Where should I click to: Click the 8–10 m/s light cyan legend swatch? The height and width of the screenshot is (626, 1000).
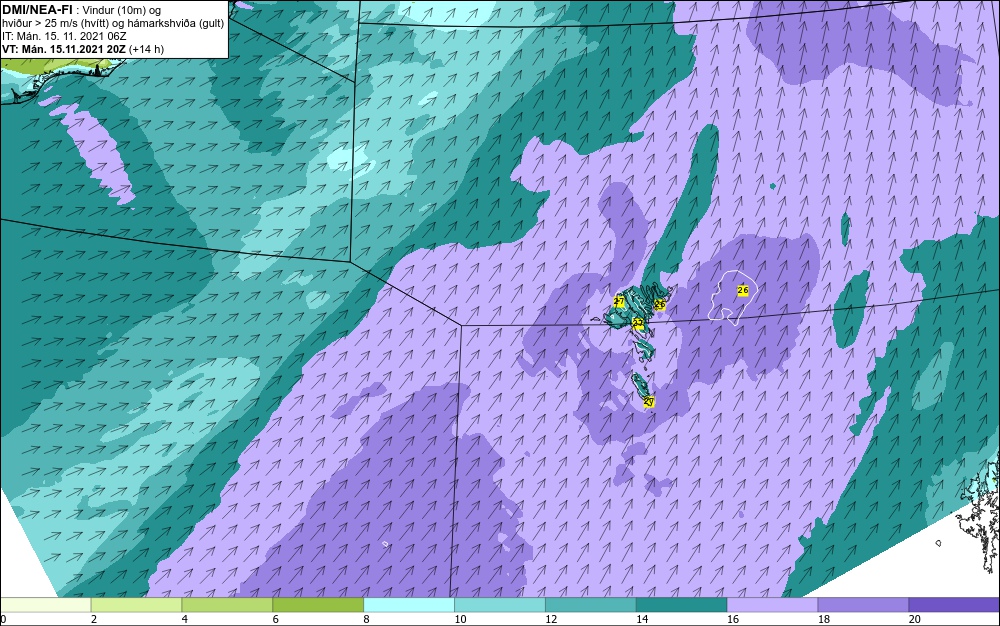[x=409, y=605]
